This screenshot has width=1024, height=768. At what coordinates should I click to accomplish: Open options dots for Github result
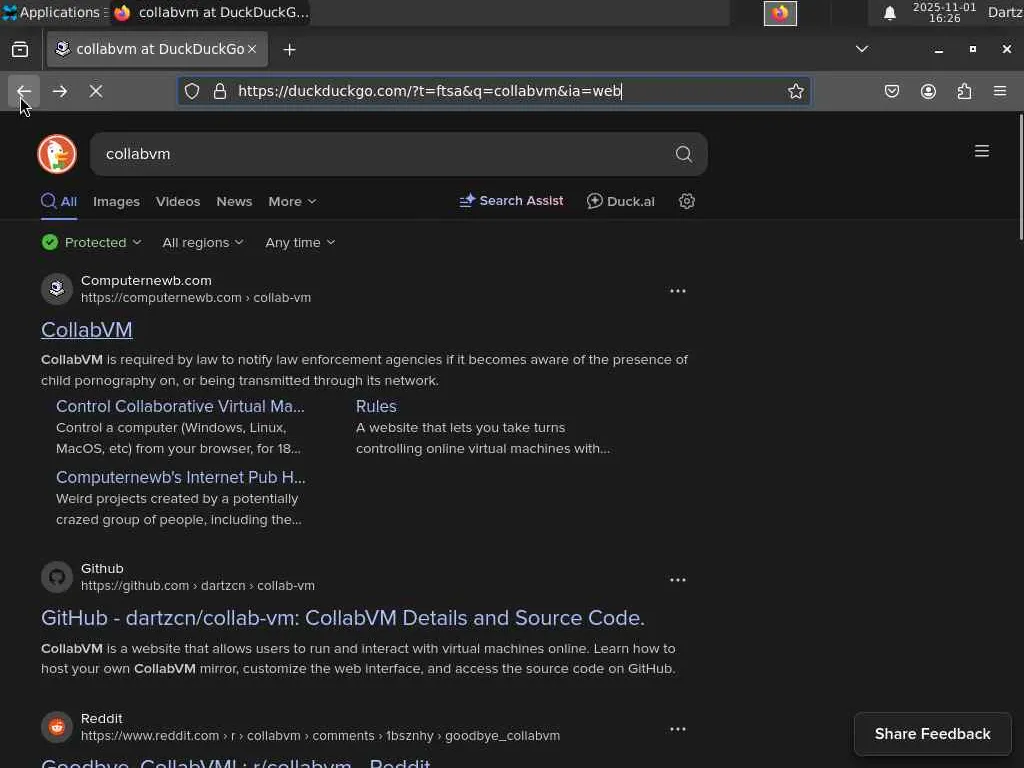point(678,579)
